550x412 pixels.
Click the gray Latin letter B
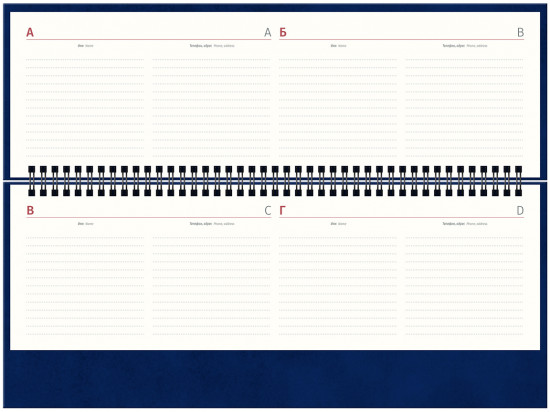(x=521, y=33)
